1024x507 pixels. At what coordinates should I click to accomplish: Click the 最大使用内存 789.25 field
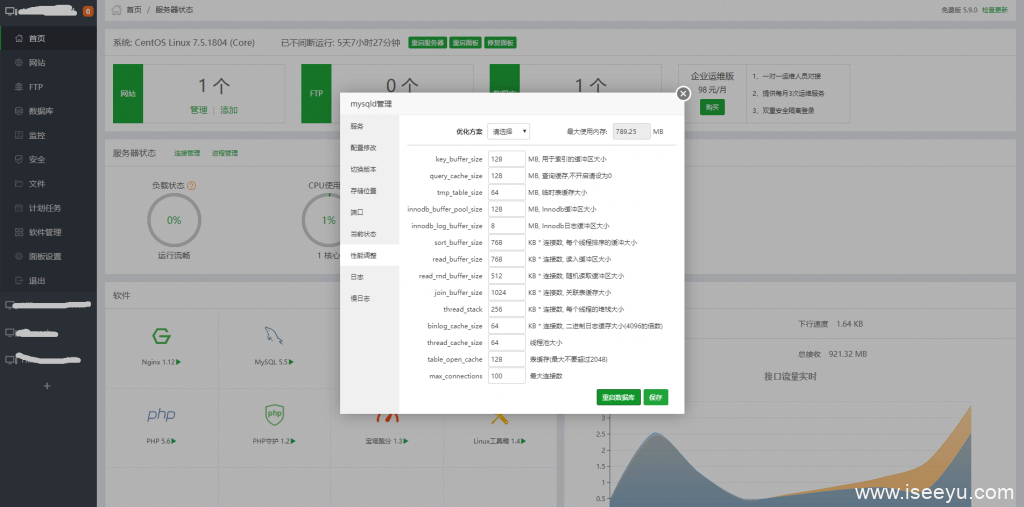coord(632,131)
